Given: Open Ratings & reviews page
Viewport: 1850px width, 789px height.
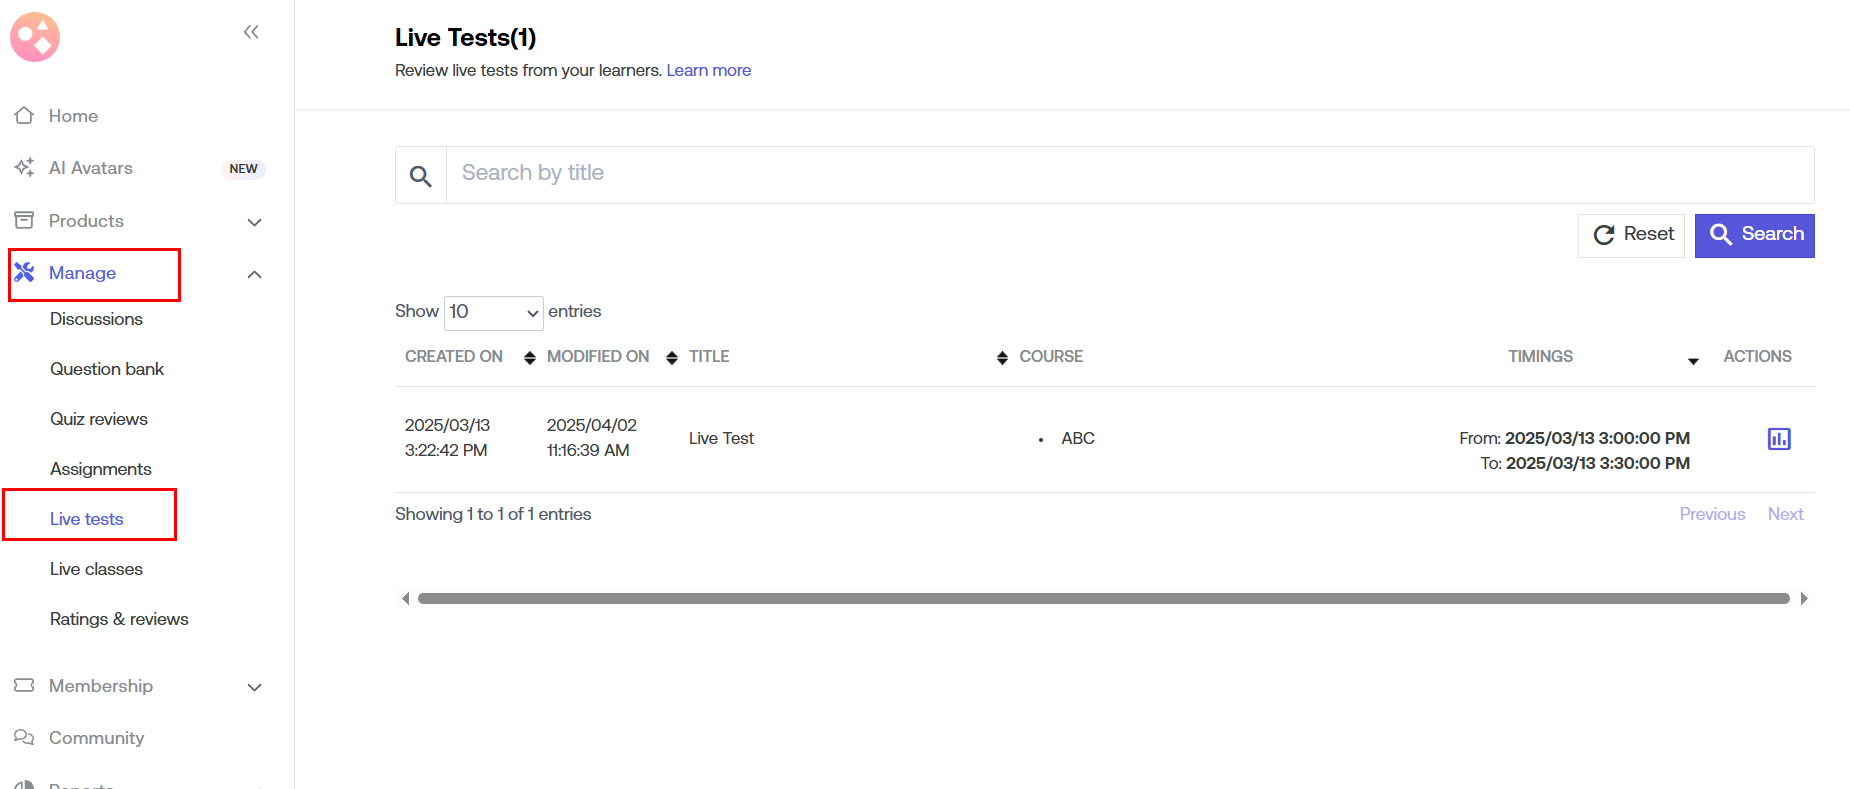Looking at the screenshot, I should pos(119,619).
